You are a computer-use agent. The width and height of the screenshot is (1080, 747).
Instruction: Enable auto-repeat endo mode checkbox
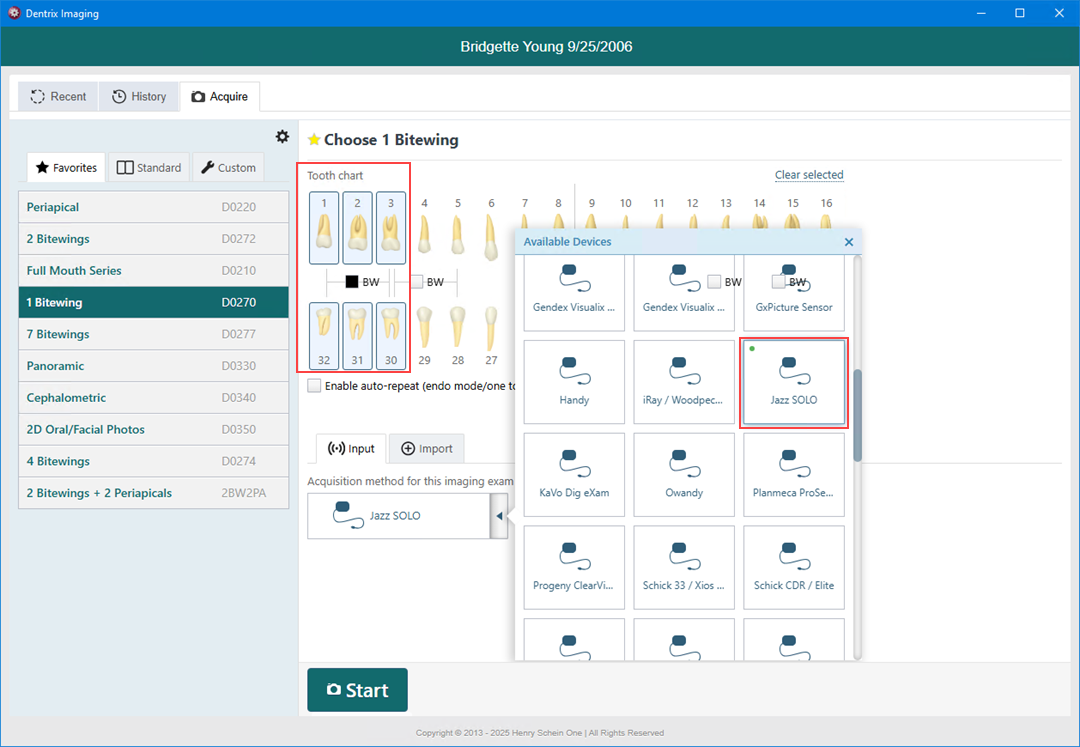pyautogui.click(x=315, y=386)
